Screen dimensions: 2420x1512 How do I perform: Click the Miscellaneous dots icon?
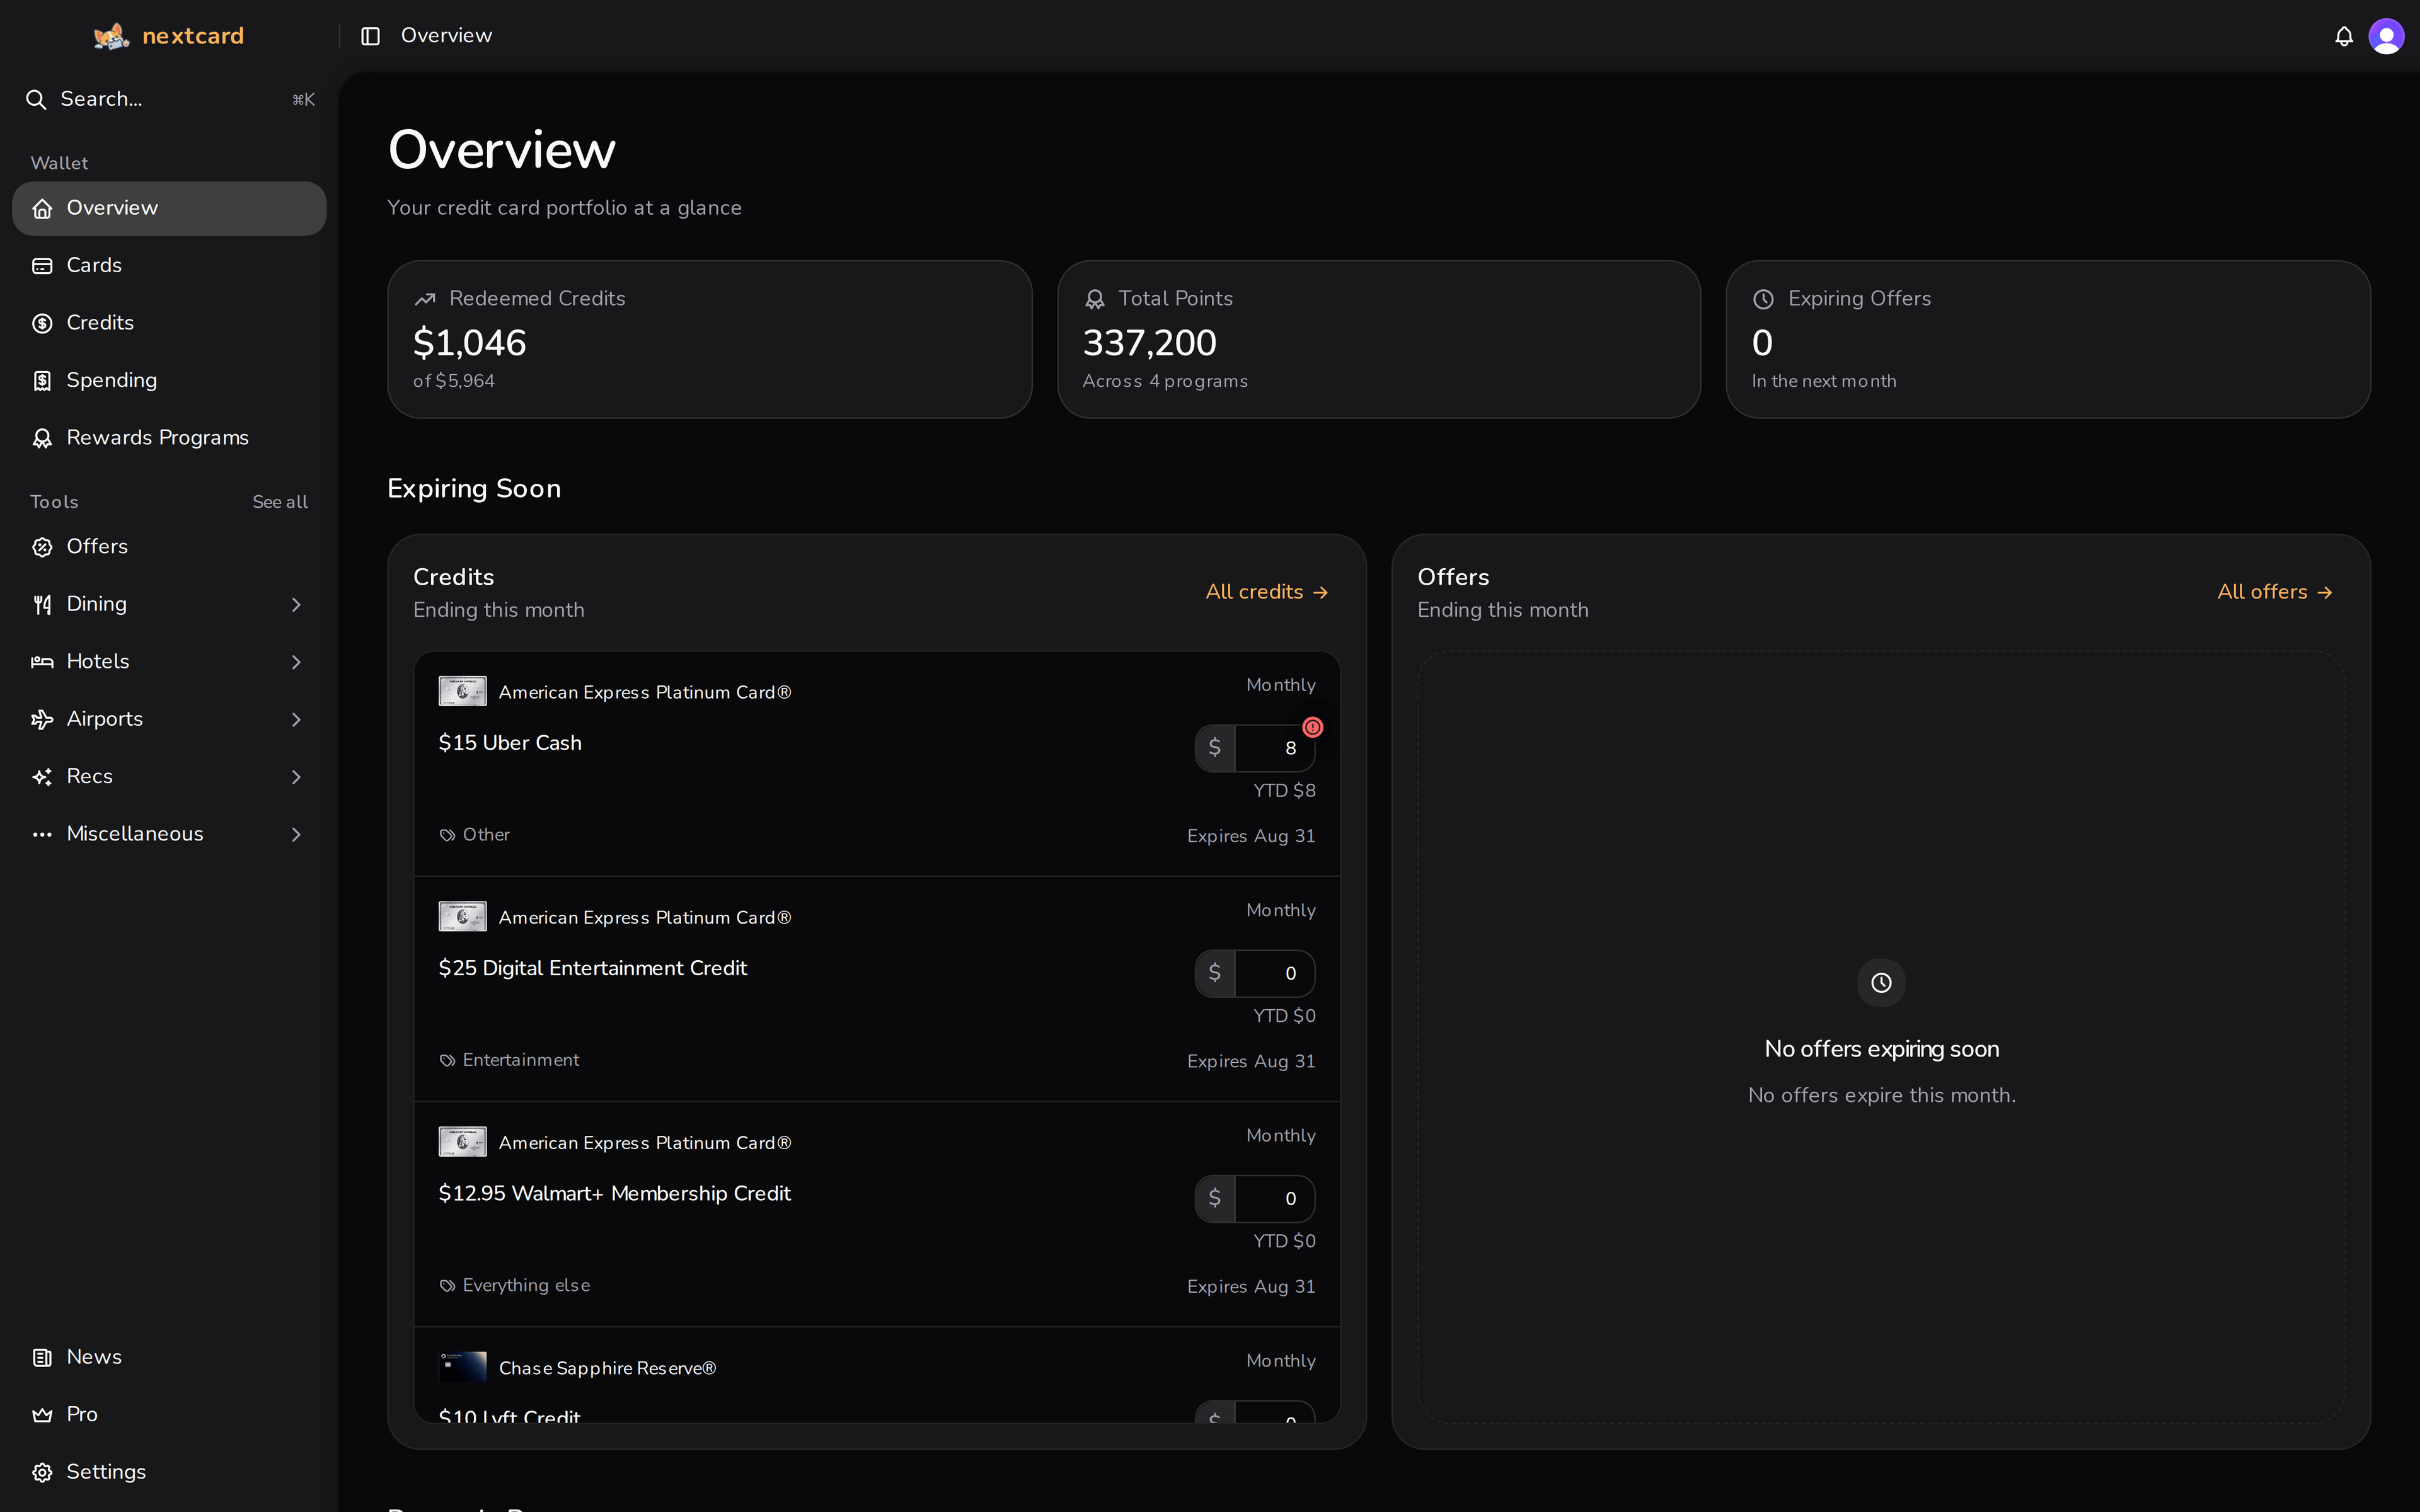(42, 834)
